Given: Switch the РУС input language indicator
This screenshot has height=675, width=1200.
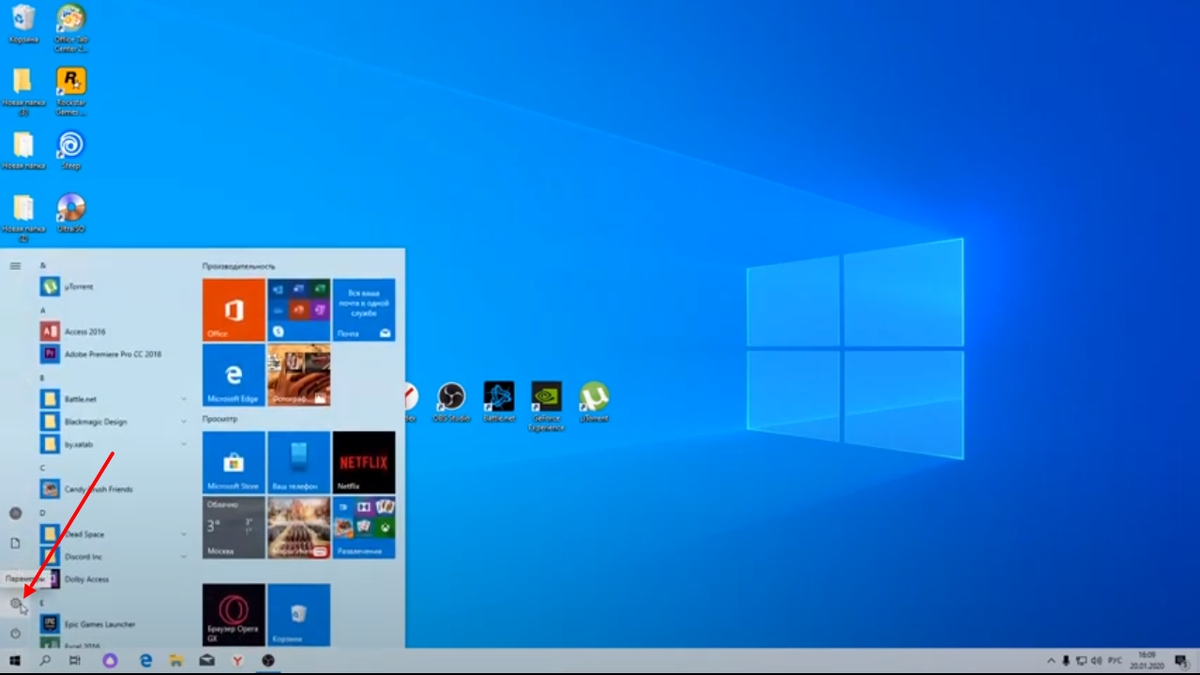Looking at the screenshot, I should click(1115, 661).
